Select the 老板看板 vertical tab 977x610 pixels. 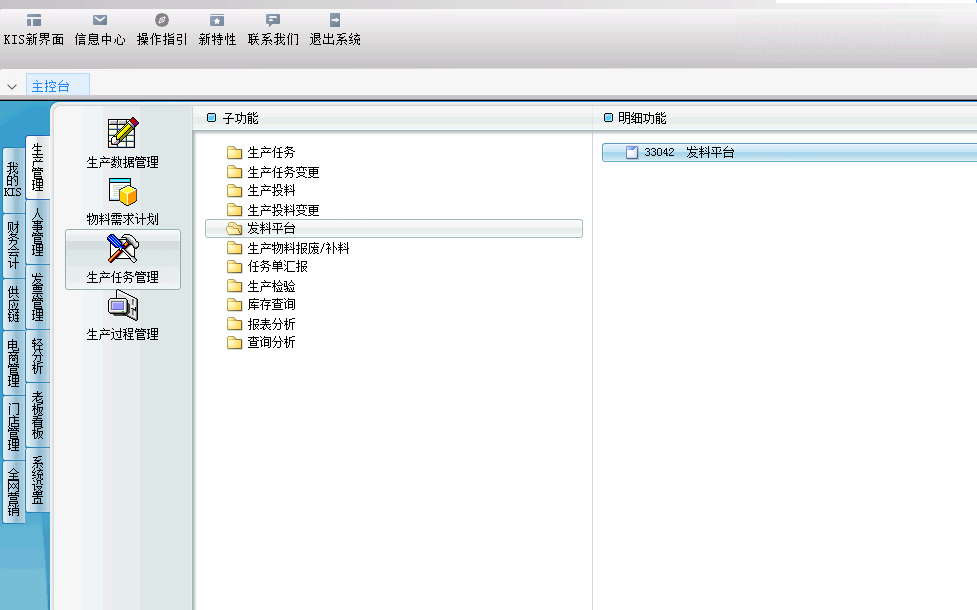click(37, 415)
